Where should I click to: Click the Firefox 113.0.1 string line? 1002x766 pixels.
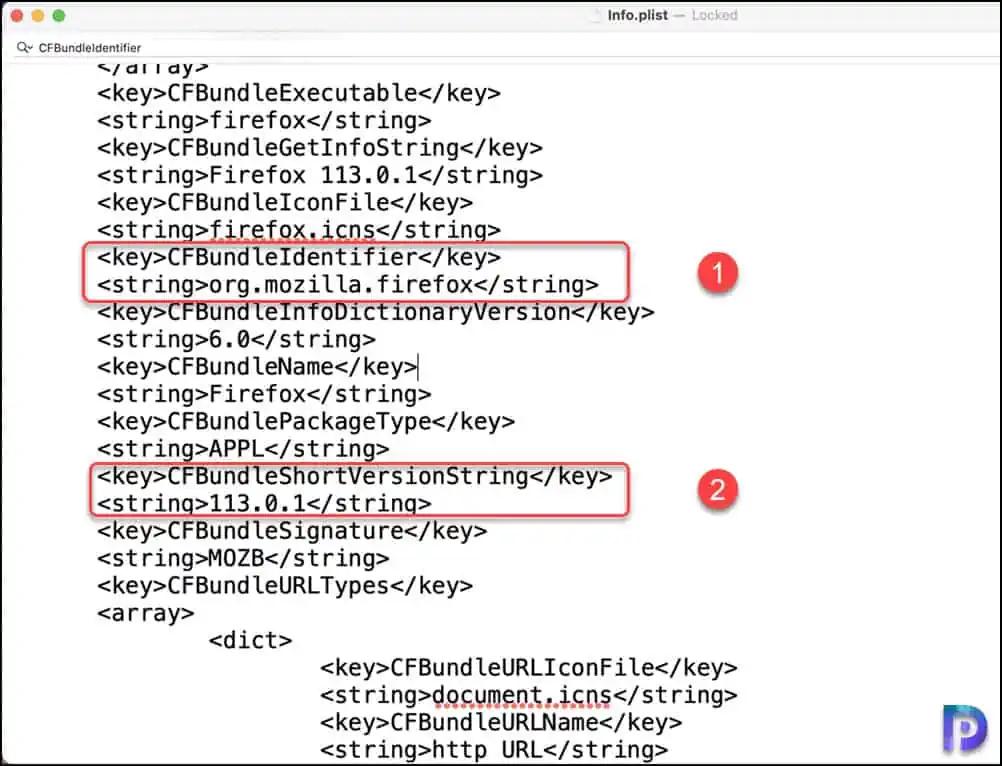point(320,175)
